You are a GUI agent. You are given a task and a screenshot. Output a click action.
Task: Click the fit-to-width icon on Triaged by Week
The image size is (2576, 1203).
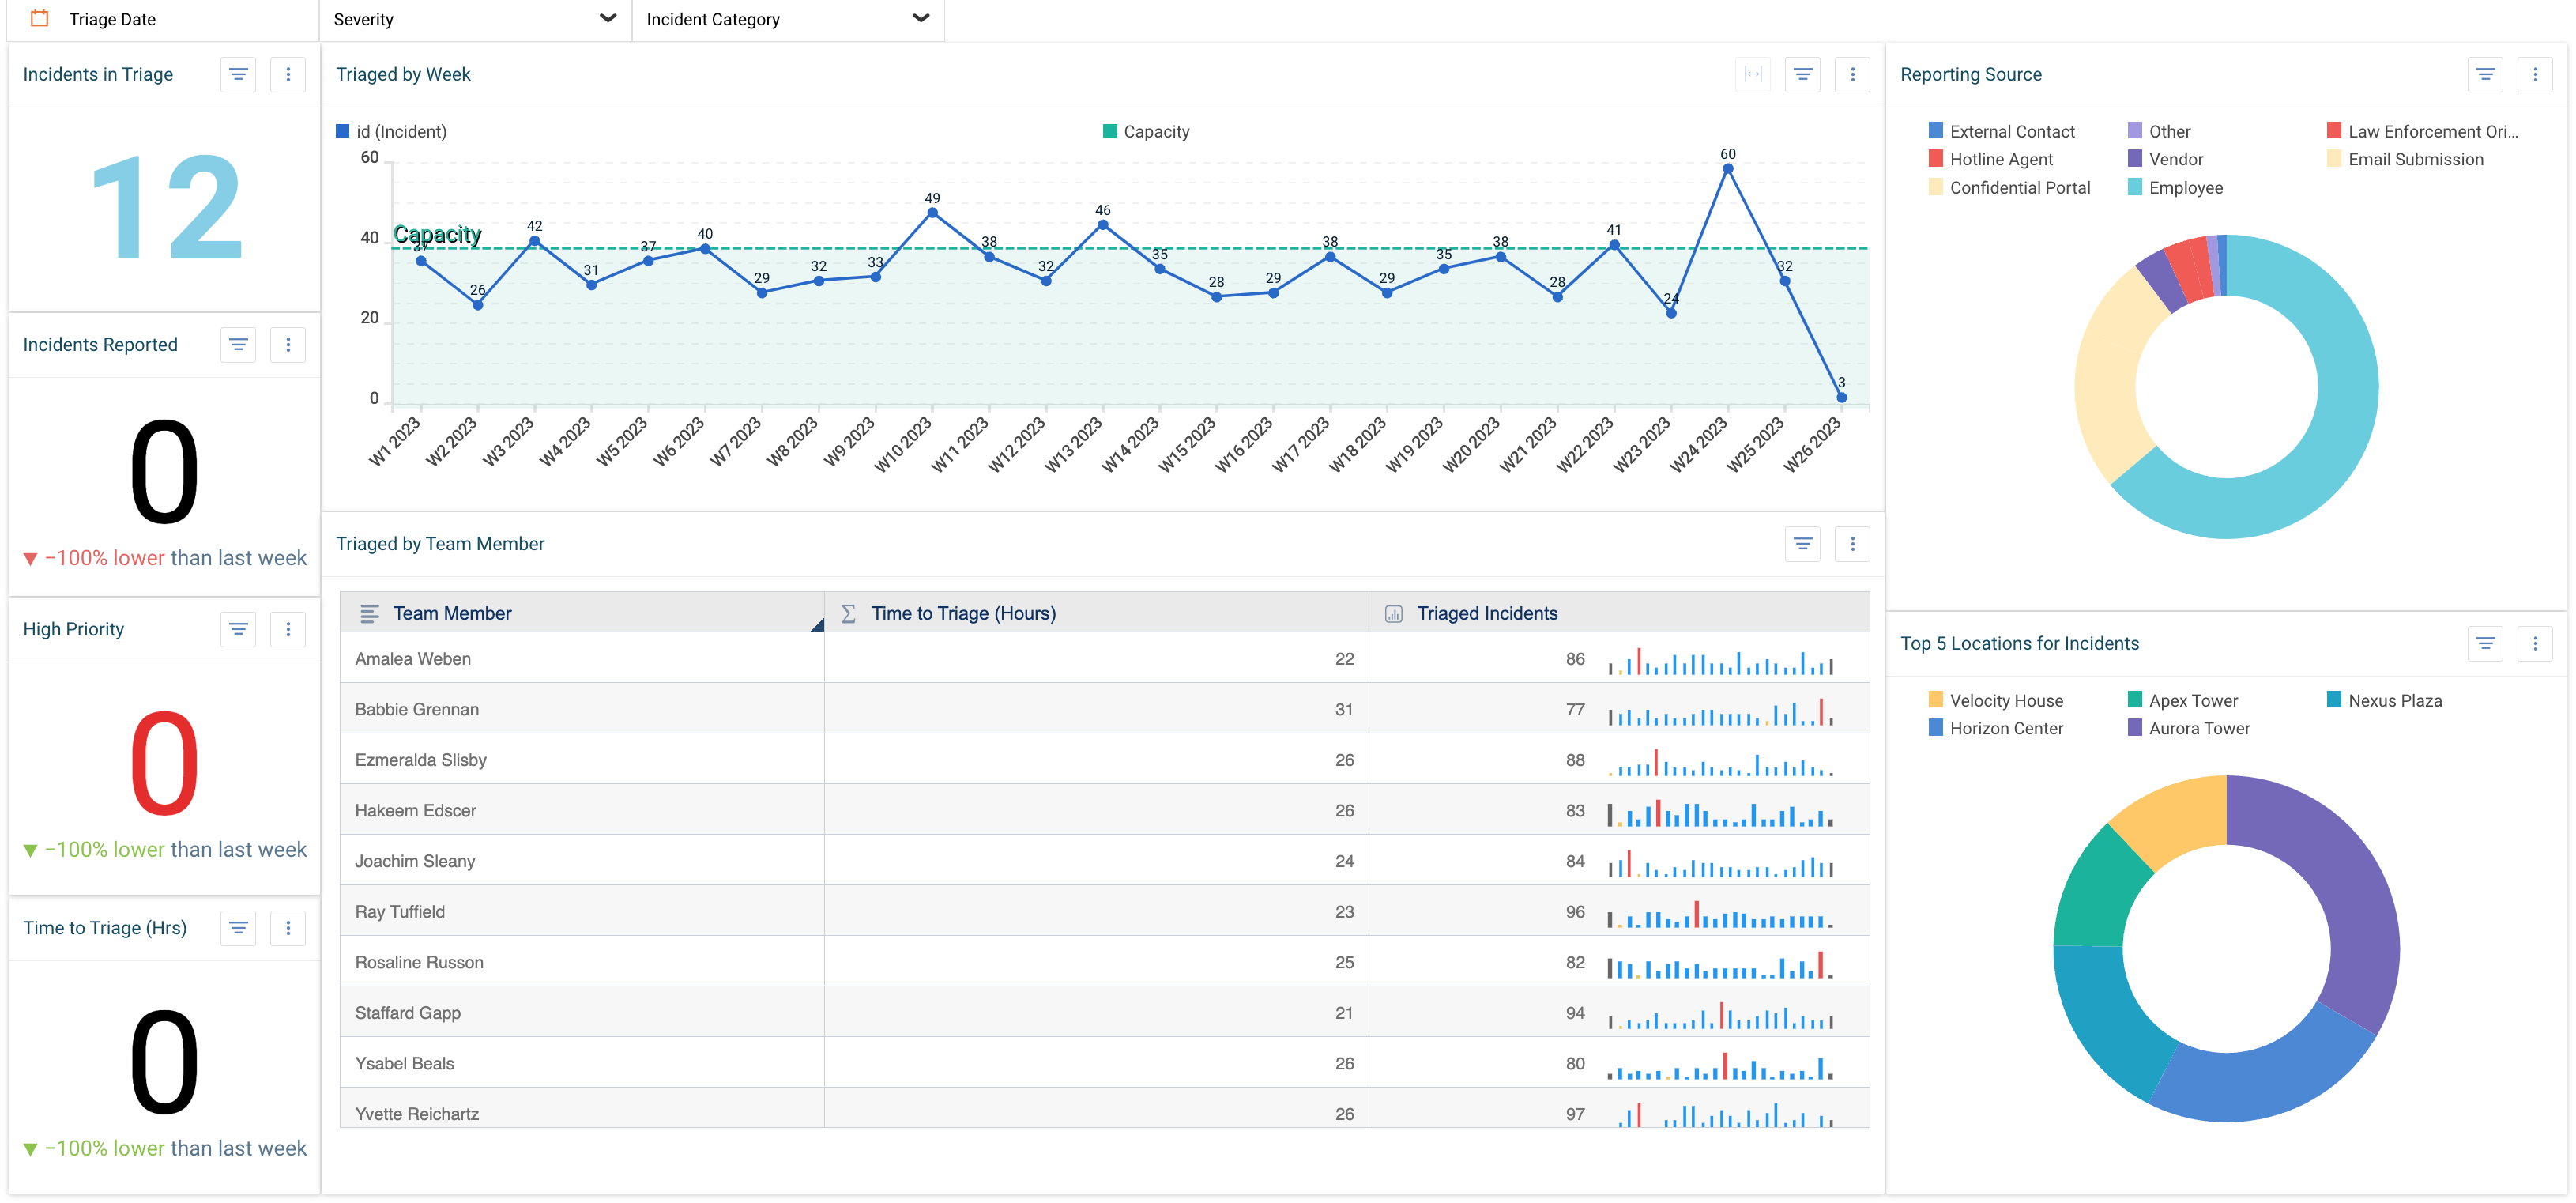coord(1752,74)
